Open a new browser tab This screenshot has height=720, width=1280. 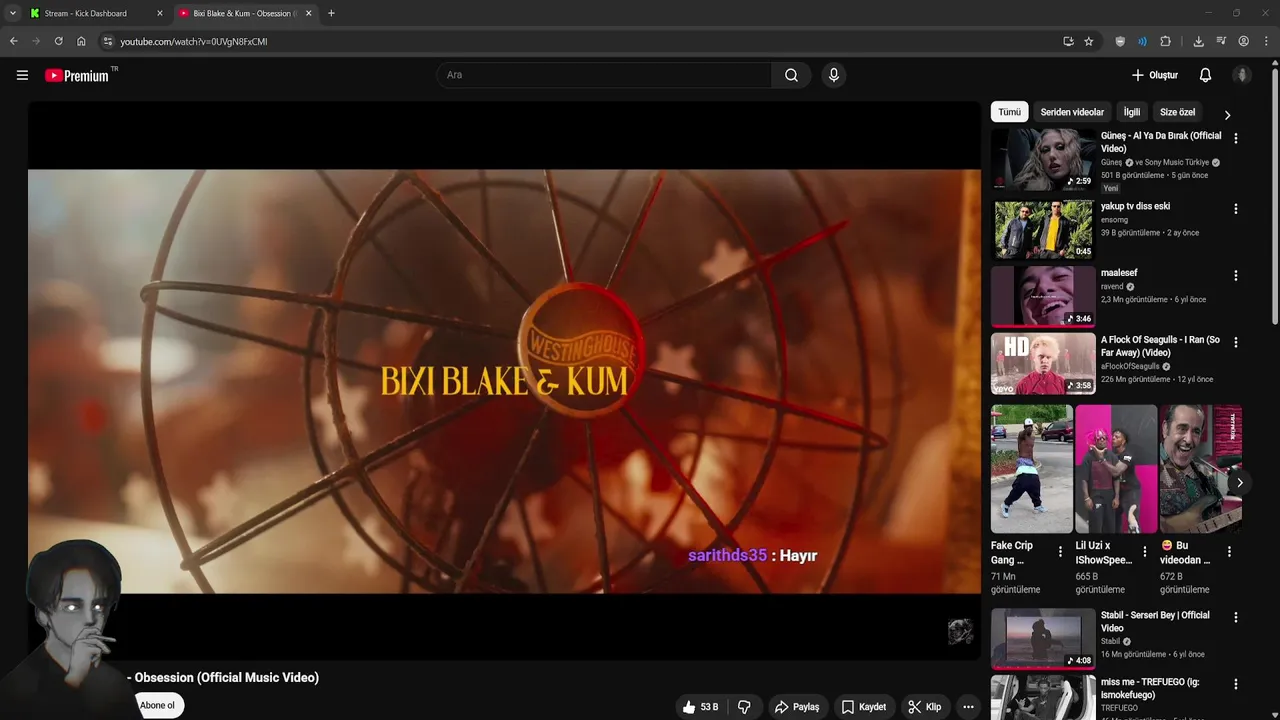tap(331, 13)
